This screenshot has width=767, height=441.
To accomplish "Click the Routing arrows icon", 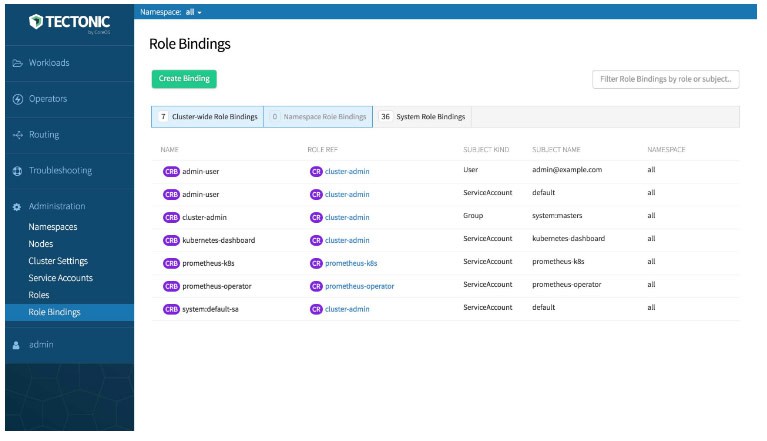I will click(18, 135).
